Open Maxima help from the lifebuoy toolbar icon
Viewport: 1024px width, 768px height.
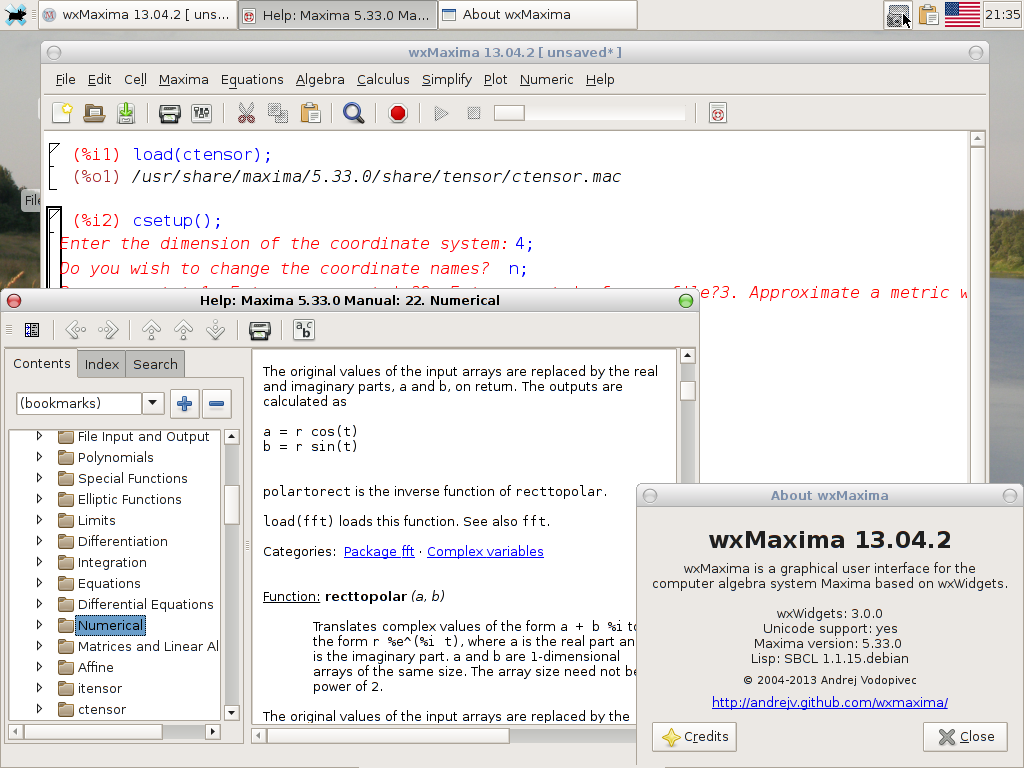pyautogui.click(x=718, y=113)
